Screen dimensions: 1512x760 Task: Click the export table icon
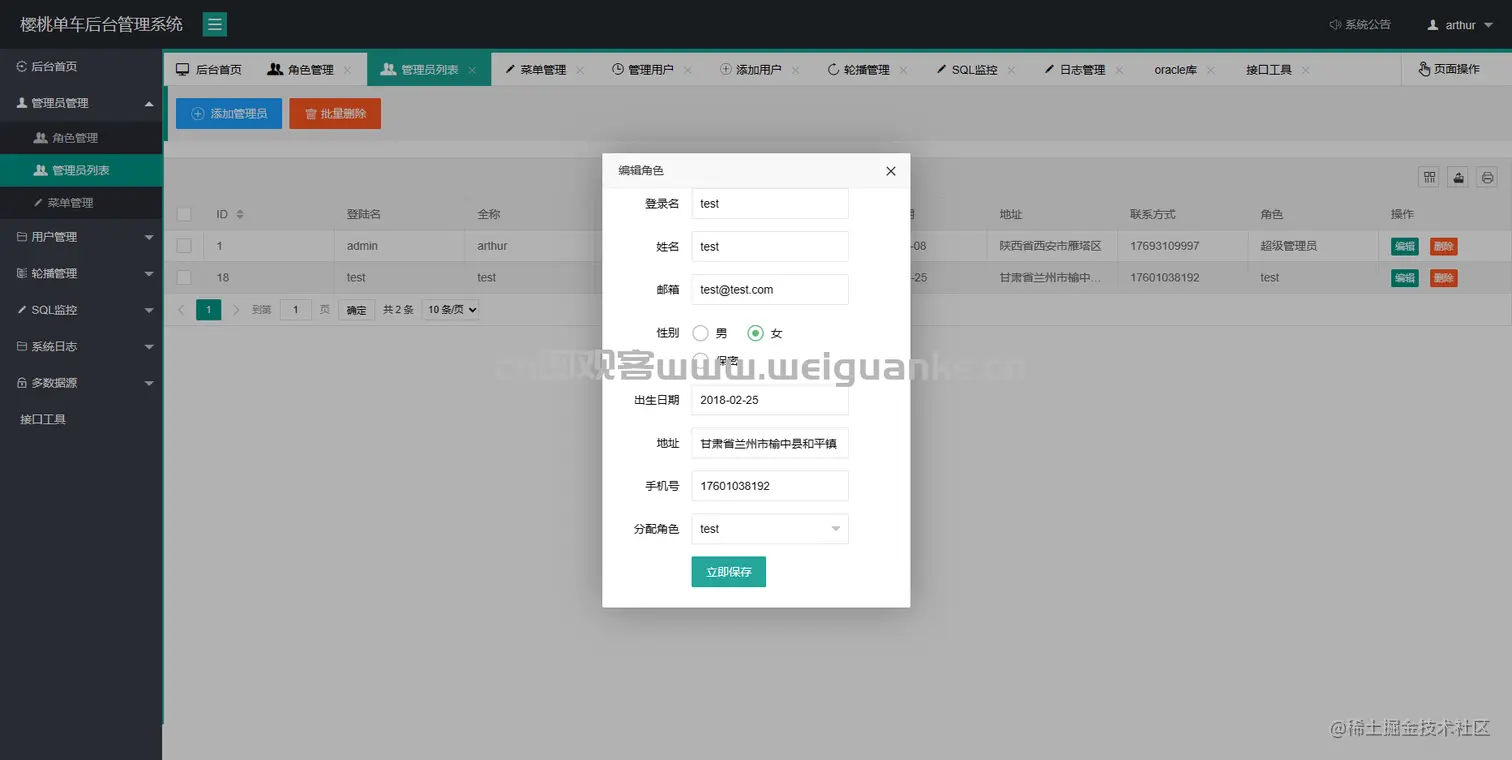(x=1459, y=177)
